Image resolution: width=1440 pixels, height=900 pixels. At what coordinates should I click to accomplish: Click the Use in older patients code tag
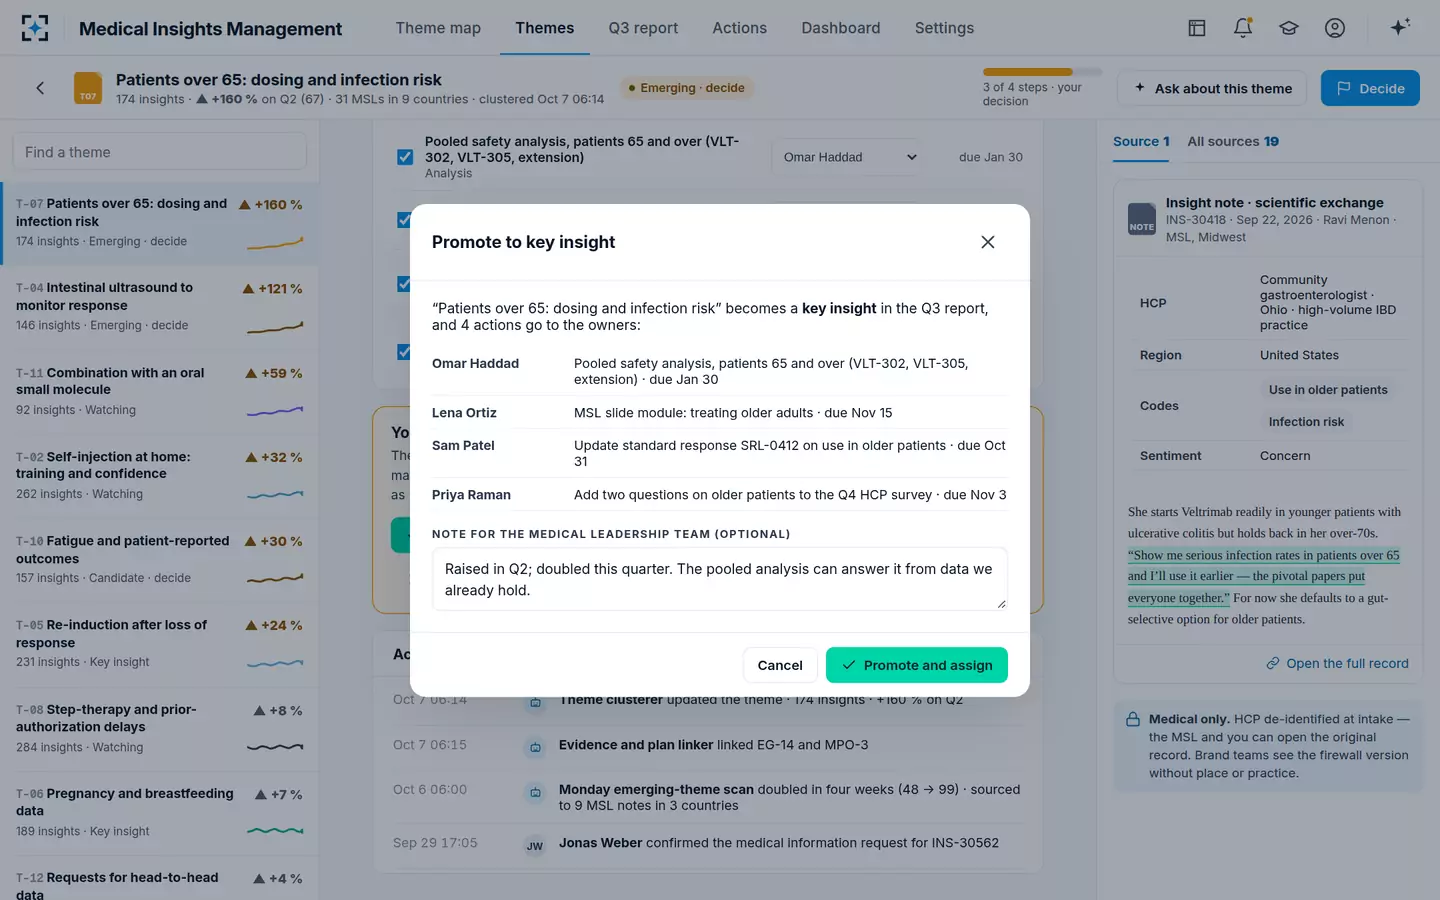tap(1328, 390)
